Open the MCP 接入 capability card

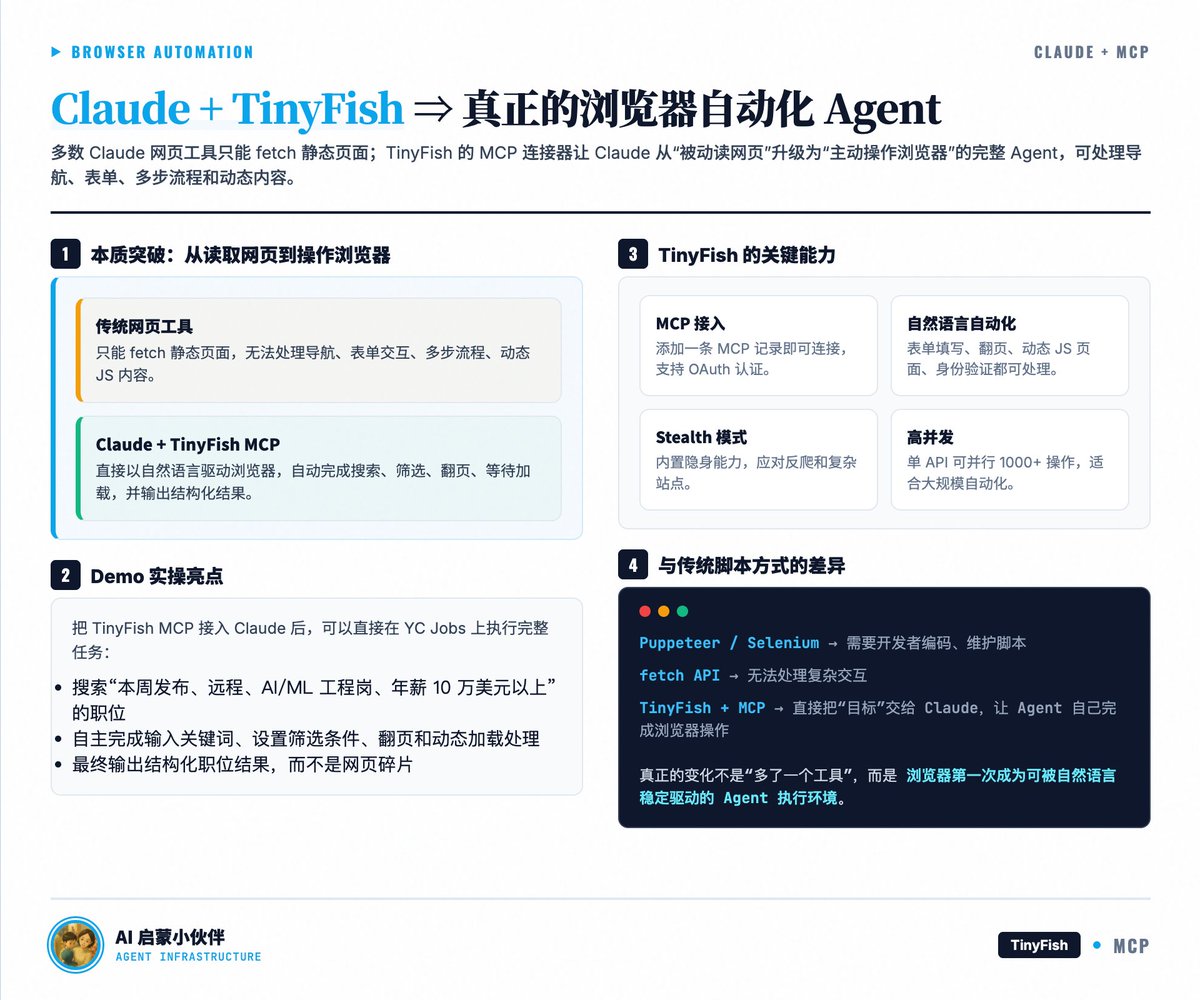(x=758, y=346)
